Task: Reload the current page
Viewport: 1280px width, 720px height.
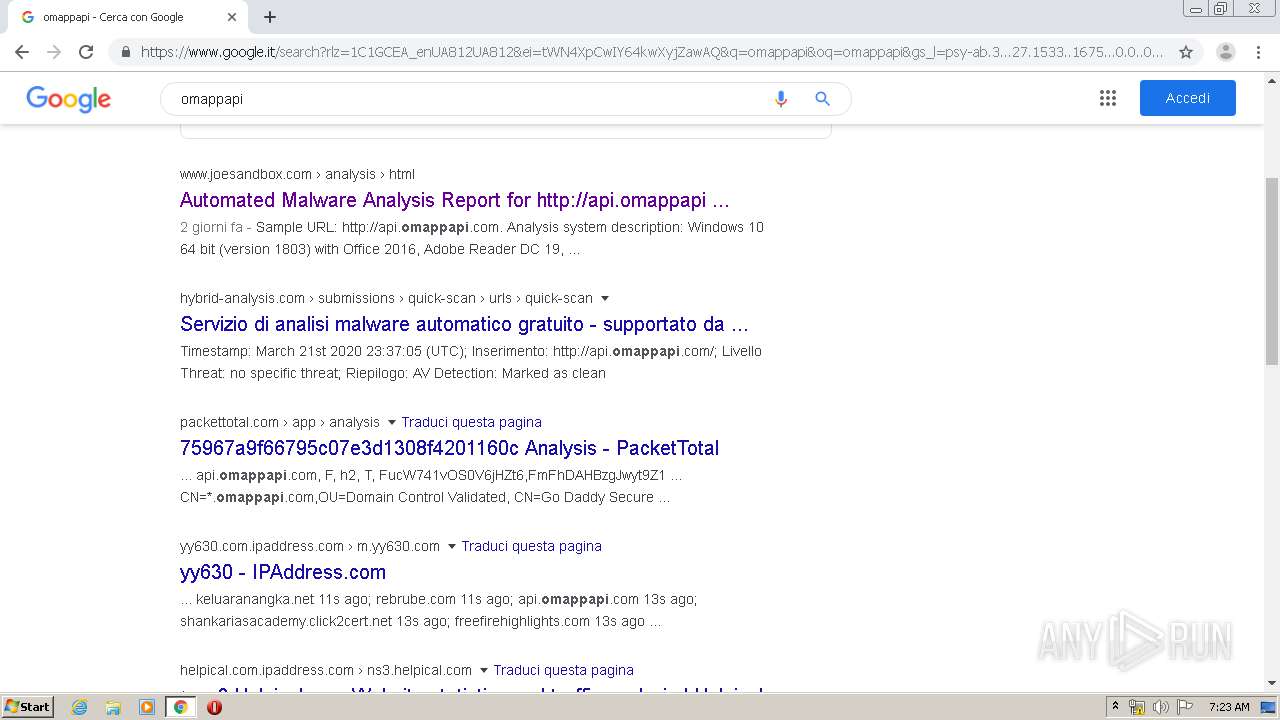Action: point(86,52)
